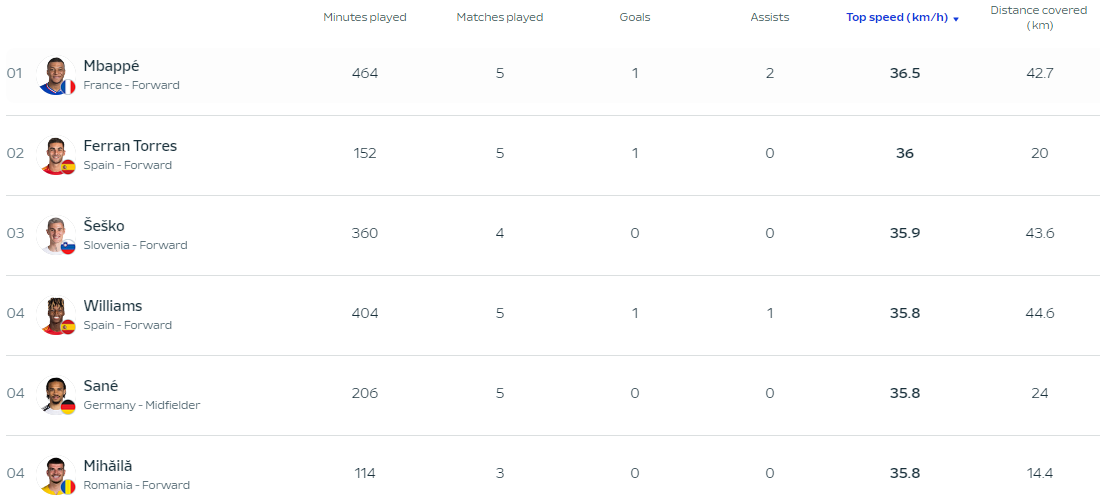Click Williams's player avatar

tap(56, 316)
